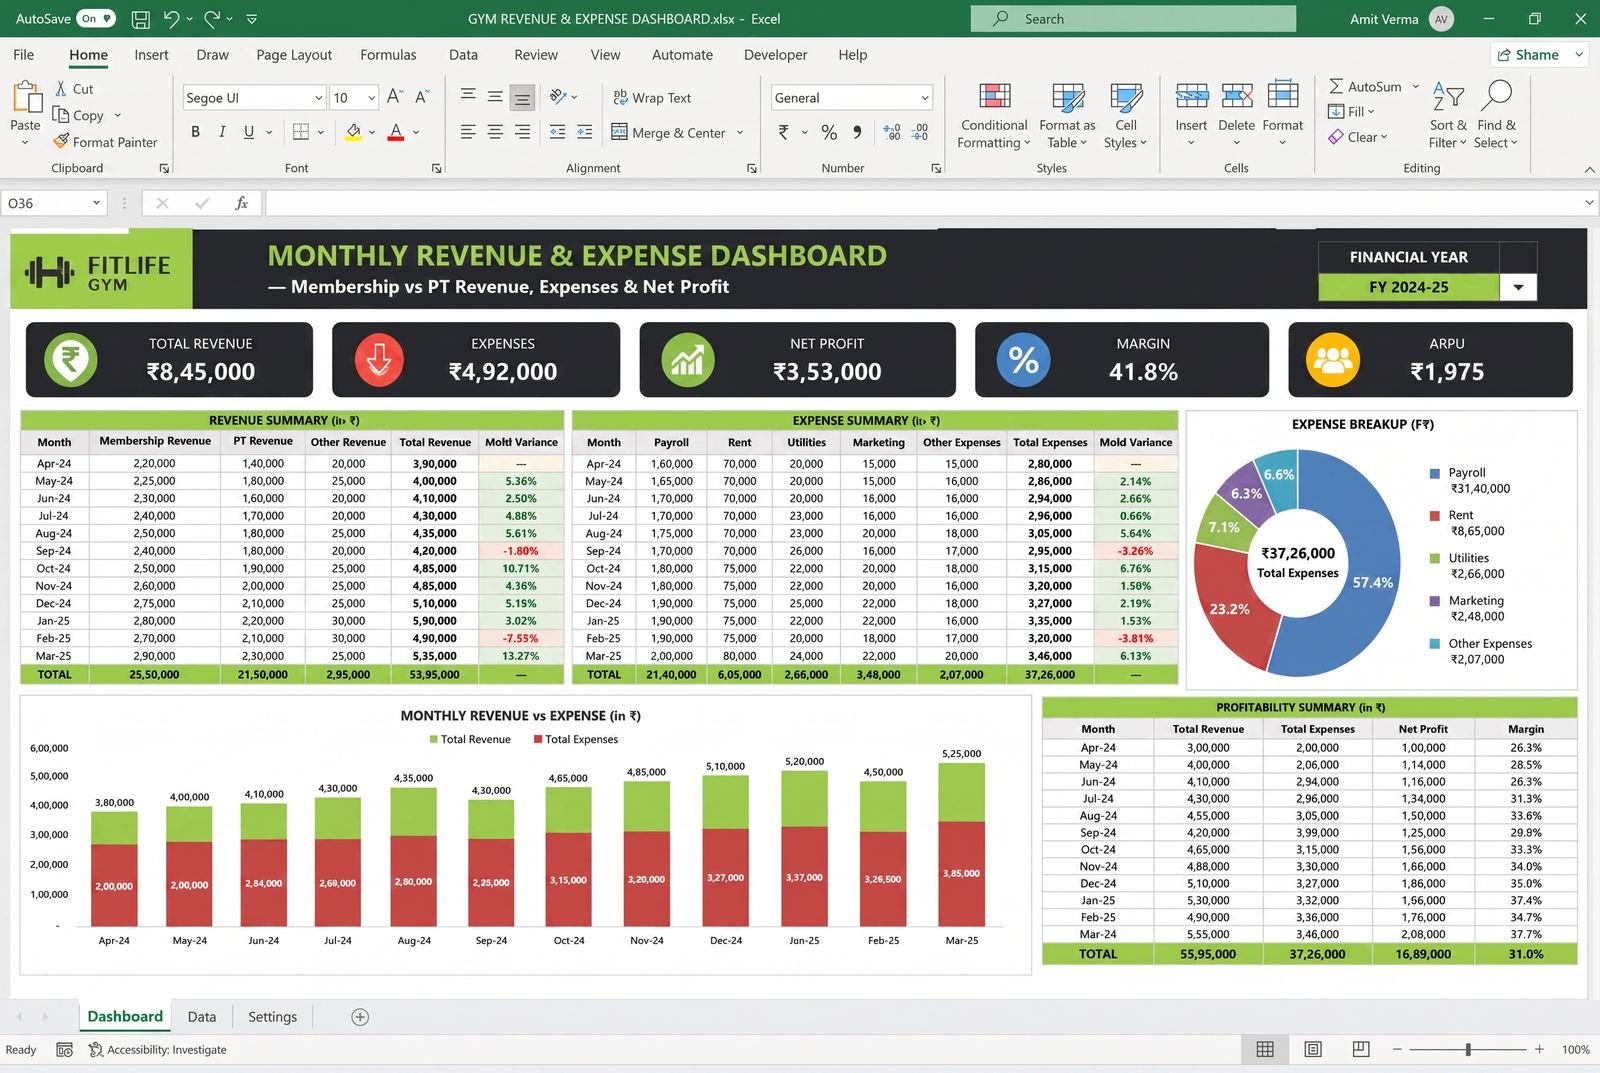Click the Sort & Filter button
1600x1073 pixels.
(1448, 116)
